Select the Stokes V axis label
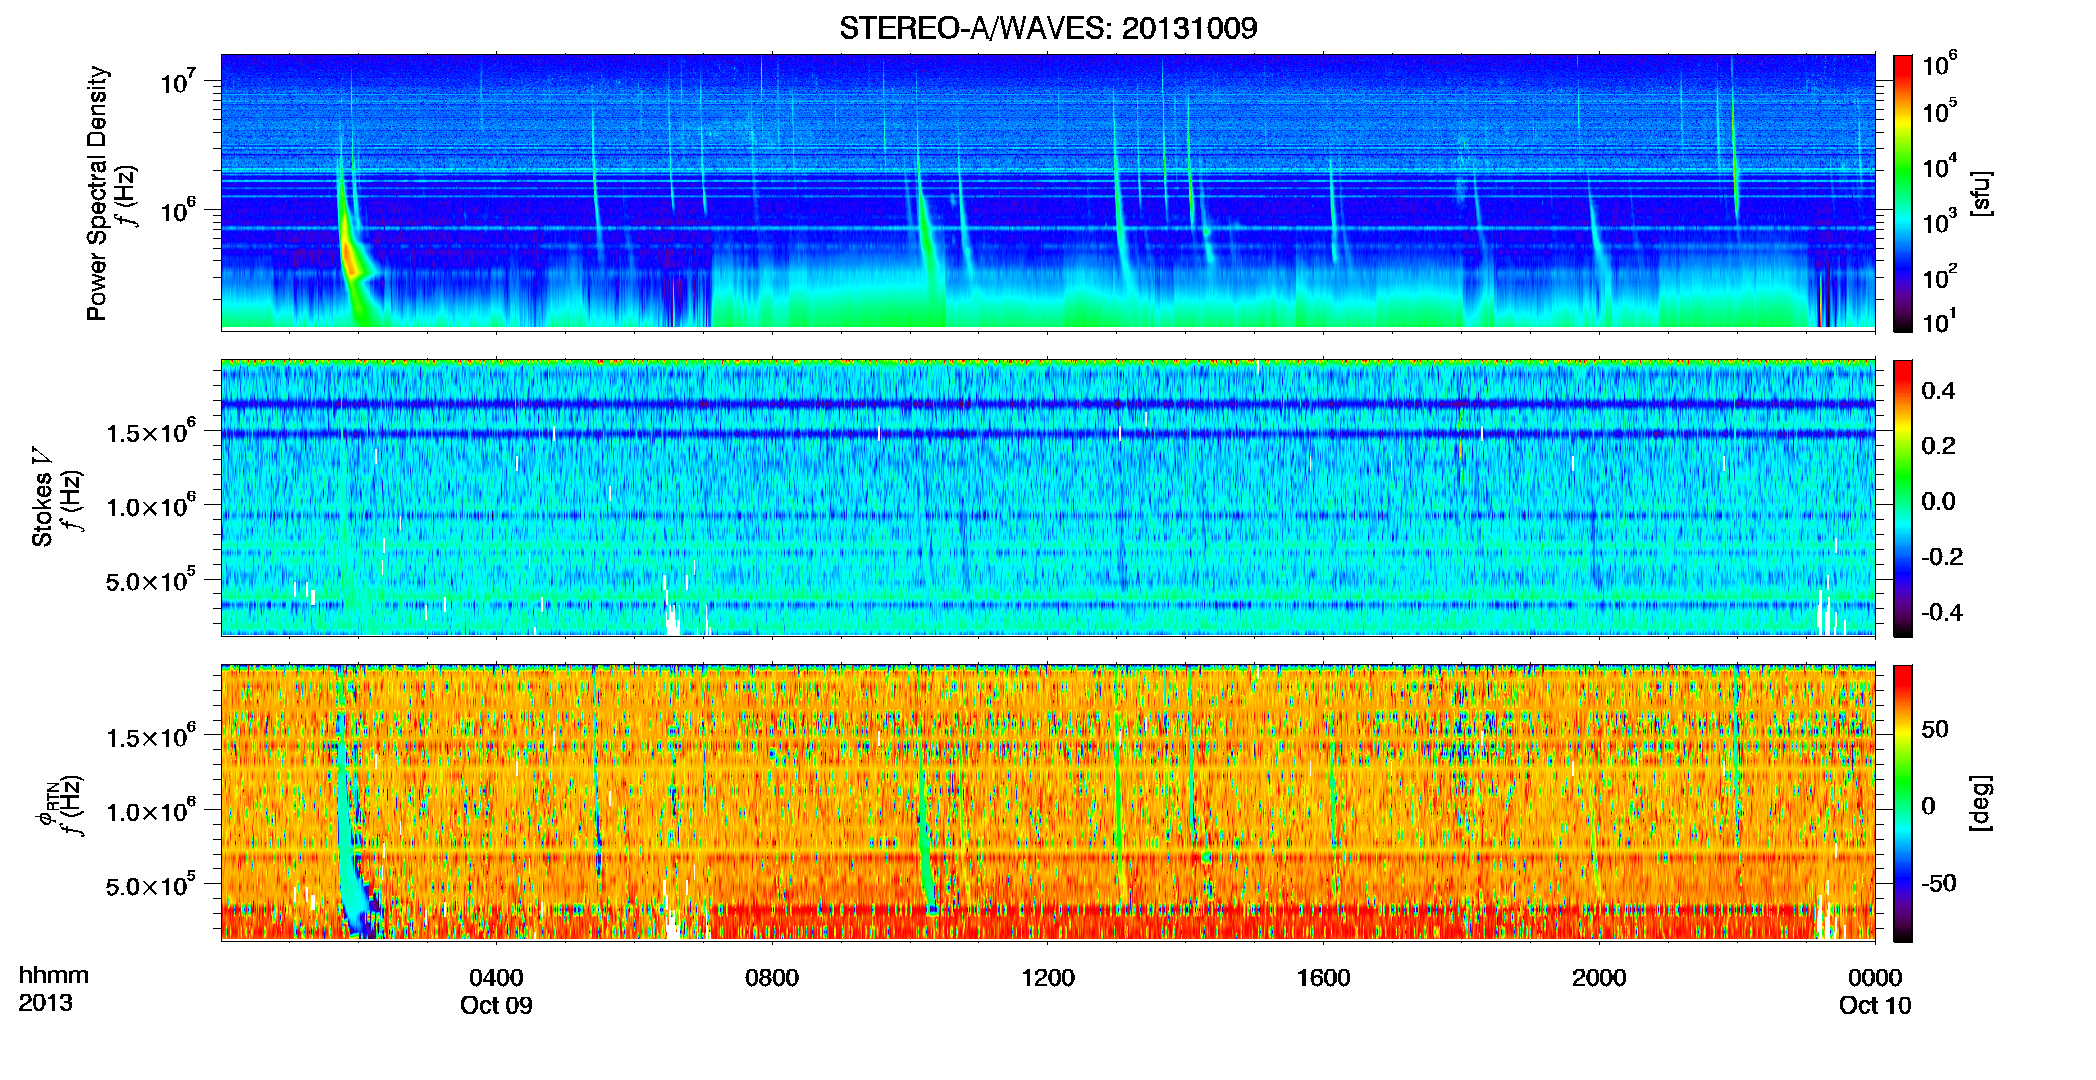The width and height of the screenshot is (2096, 1080). (42, 497)
